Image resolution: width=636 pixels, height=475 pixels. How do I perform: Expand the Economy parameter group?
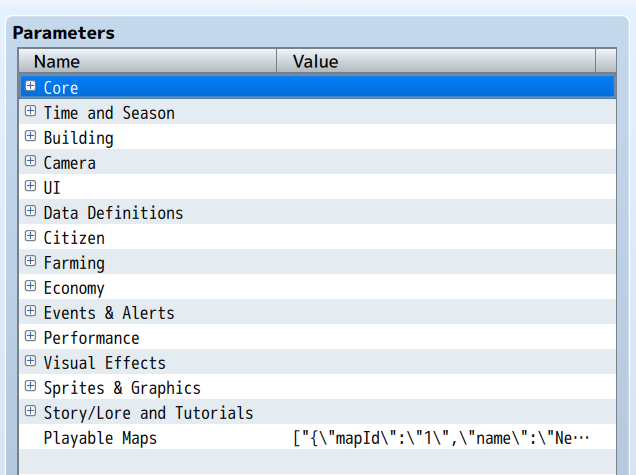tap(30, 287)
